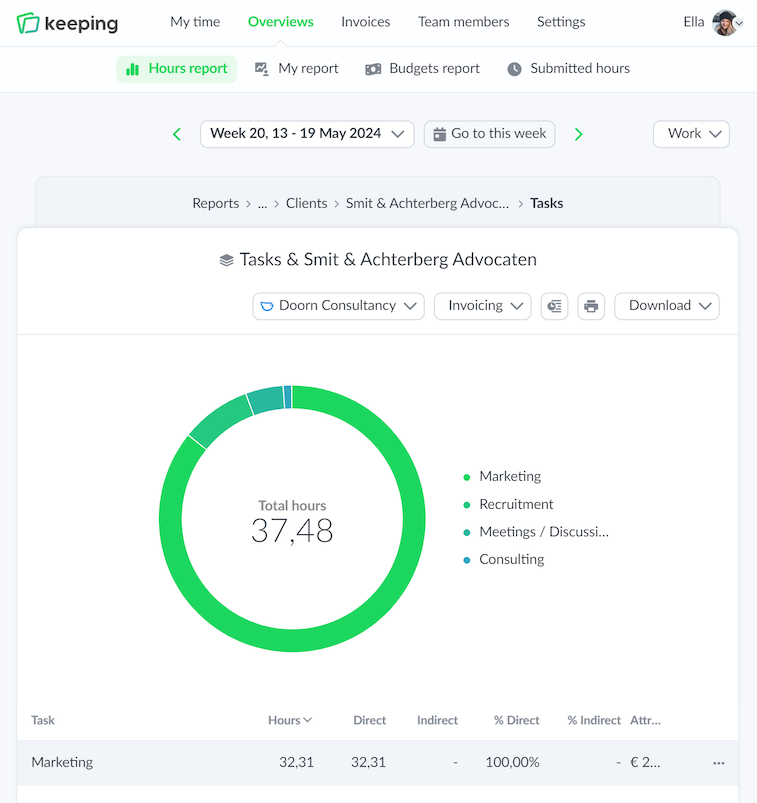757x803 pixels.
Task: Click the Attr... column header
Action: coord(645,721)
